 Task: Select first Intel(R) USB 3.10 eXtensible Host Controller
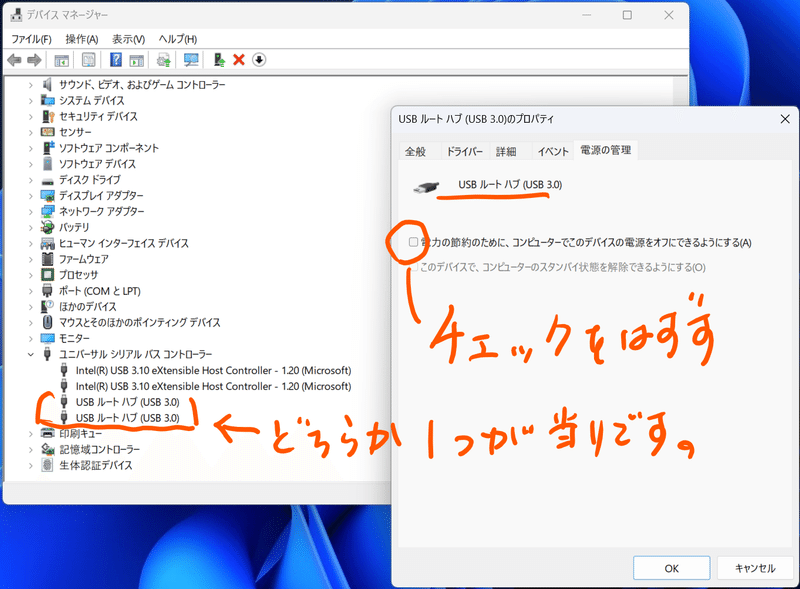click(213, 371)
